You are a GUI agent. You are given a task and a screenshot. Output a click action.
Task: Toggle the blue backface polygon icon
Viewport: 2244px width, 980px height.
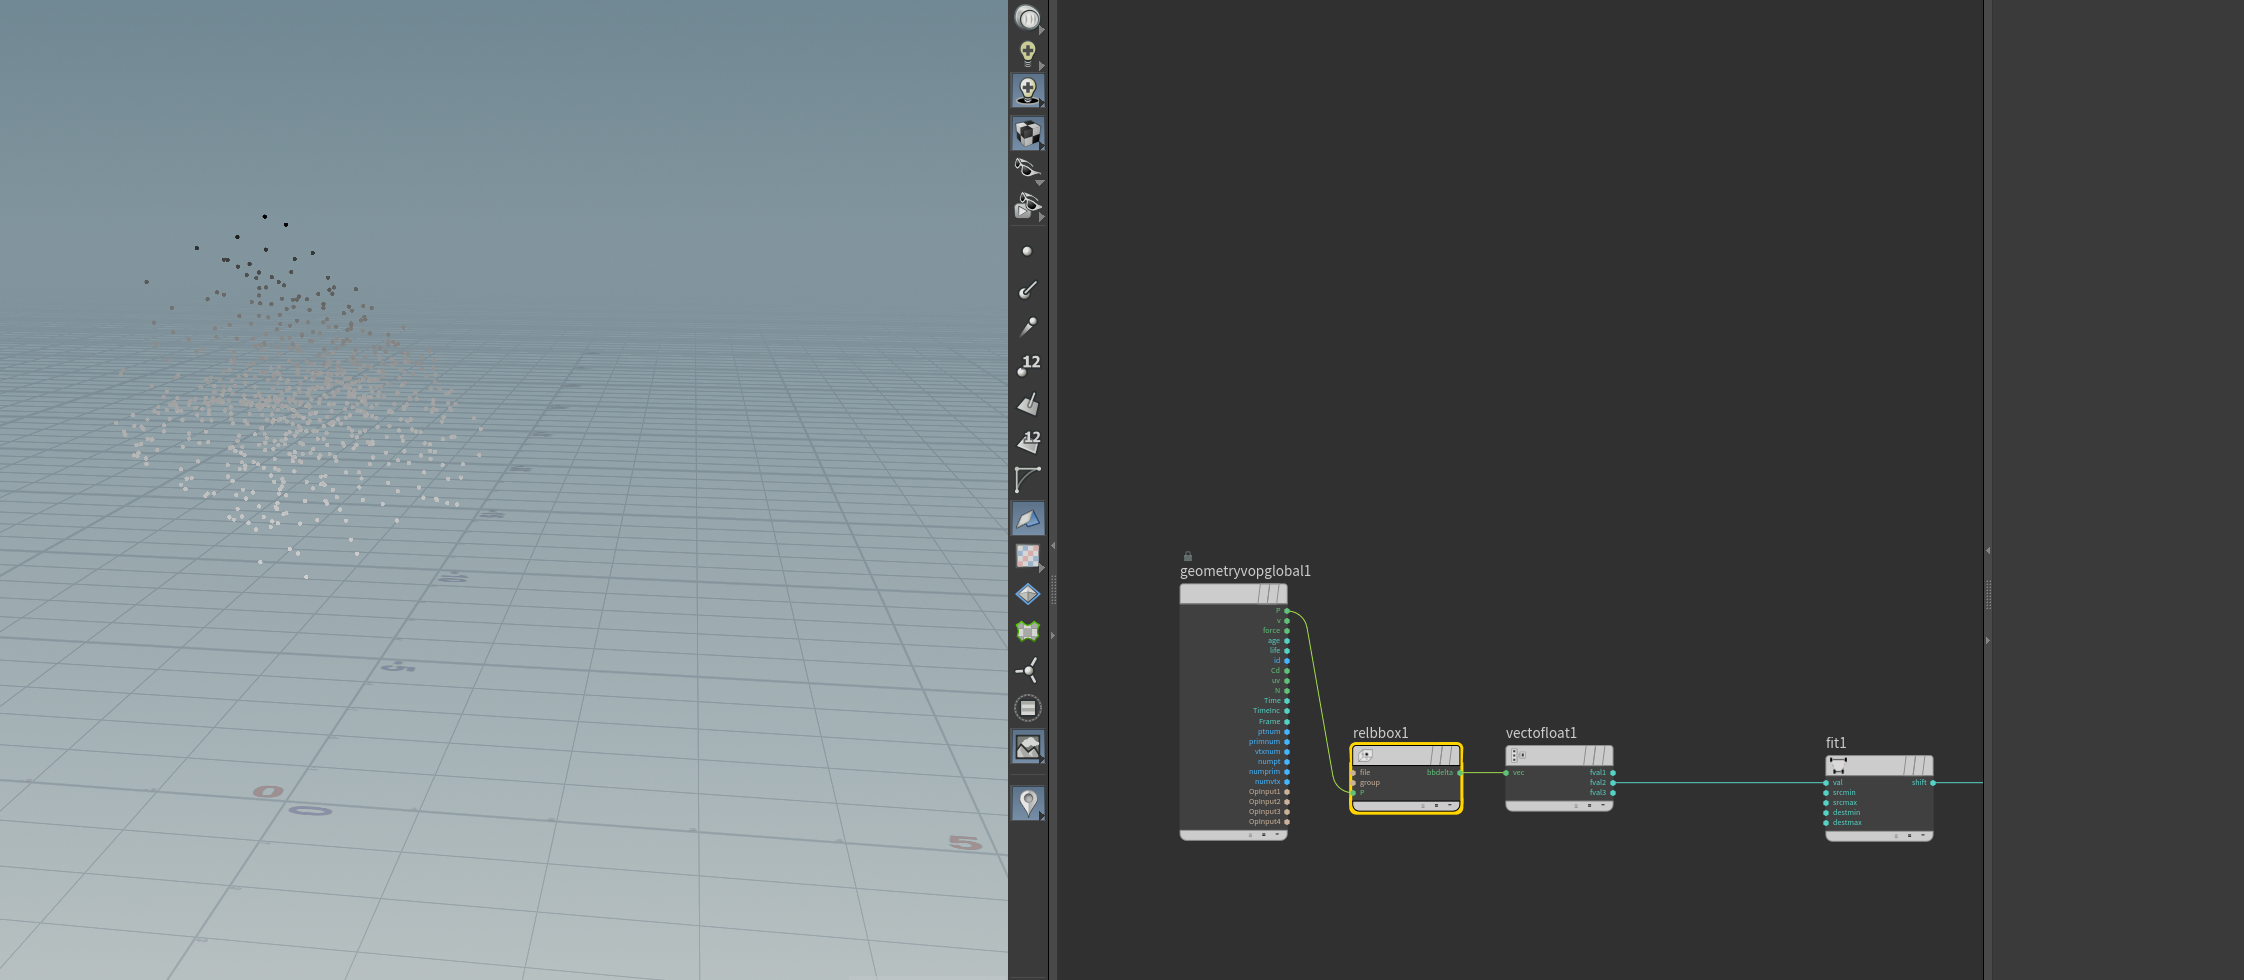tap(1028, 518)
